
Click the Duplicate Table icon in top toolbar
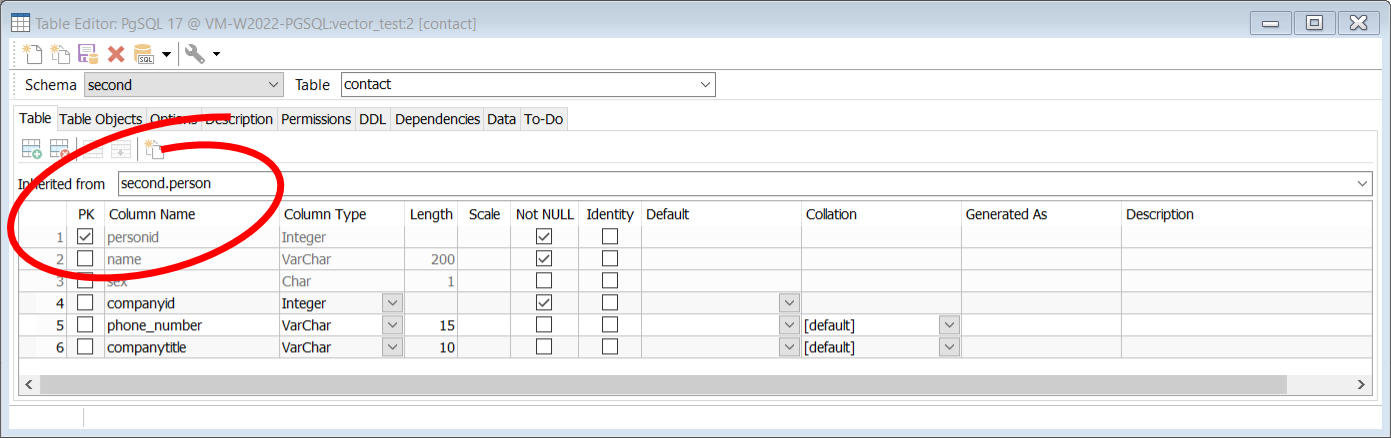60,54
